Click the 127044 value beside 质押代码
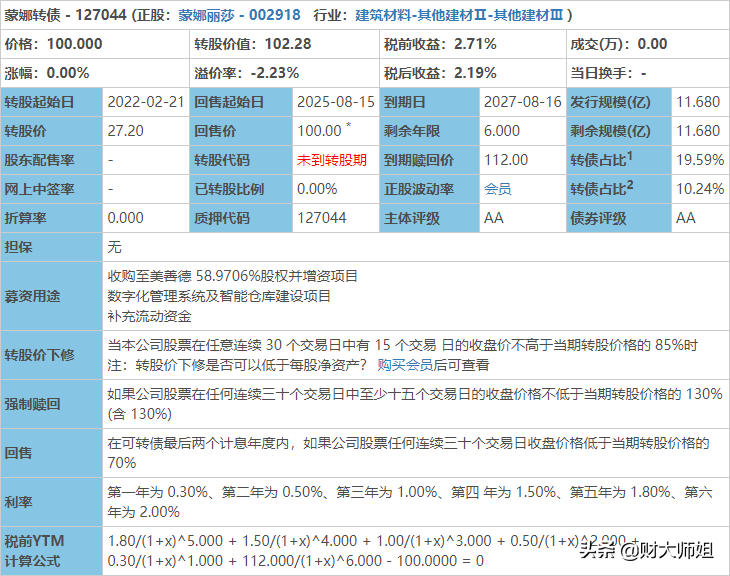 pyautogui.click(x=322, y=218)
